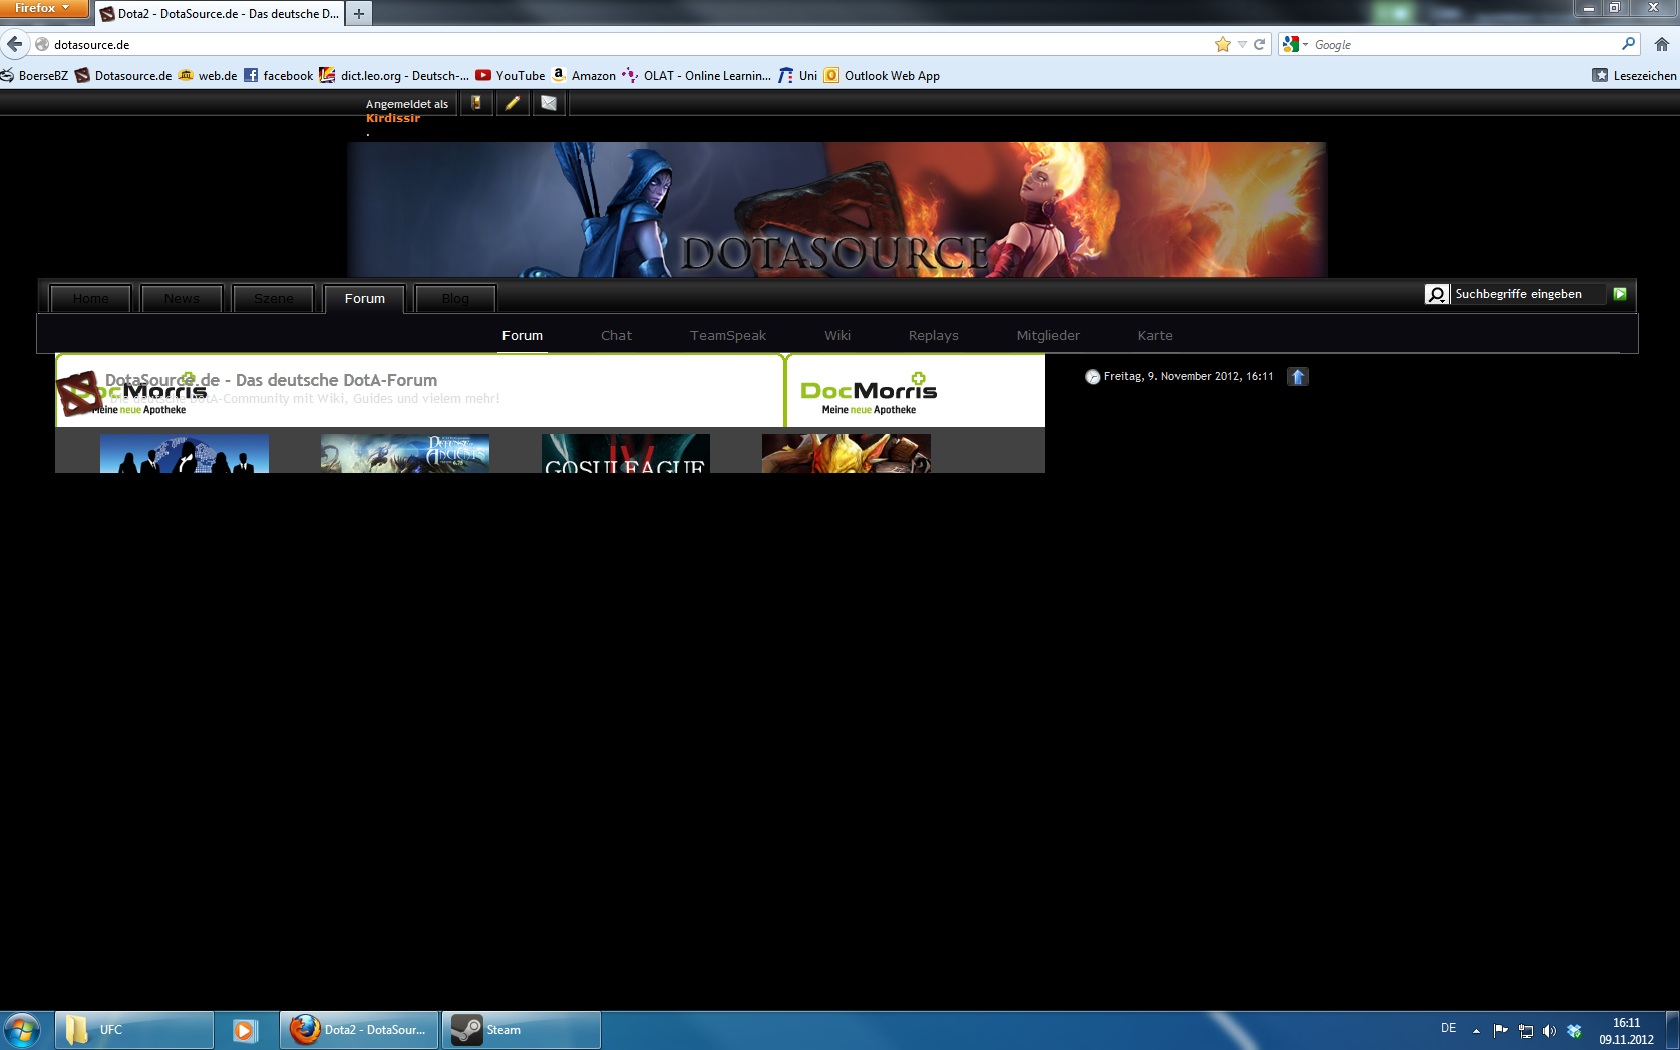
Task: Click the Kirdissir username link
Action: (393, 118)
